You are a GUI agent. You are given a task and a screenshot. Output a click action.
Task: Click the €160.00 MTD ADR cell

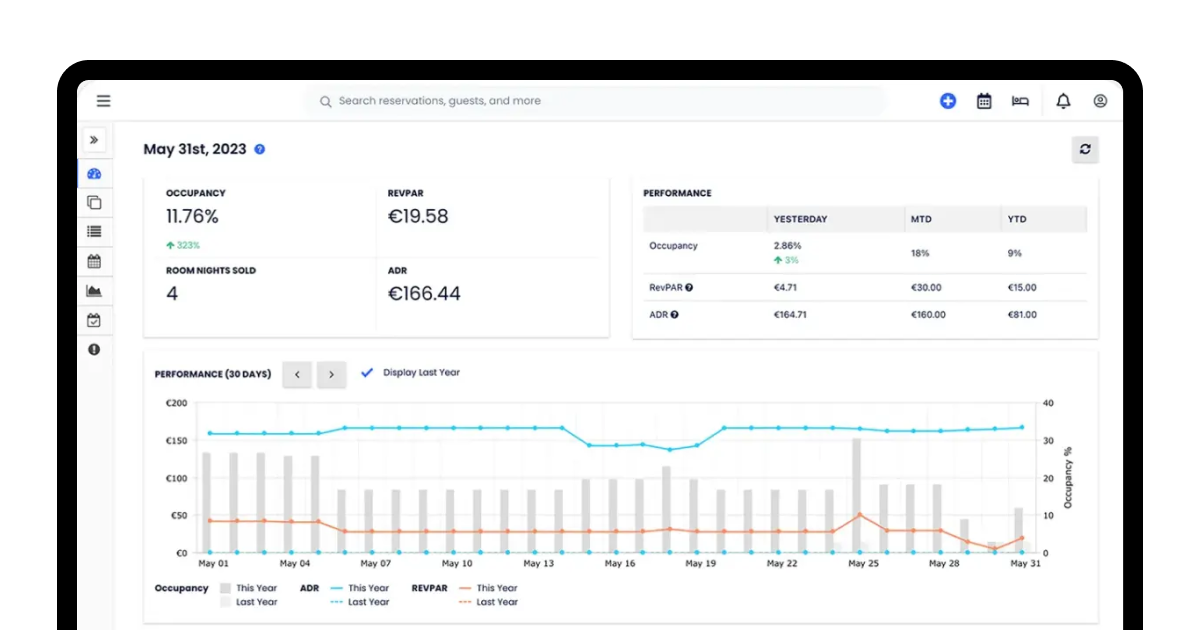[929, 314]
